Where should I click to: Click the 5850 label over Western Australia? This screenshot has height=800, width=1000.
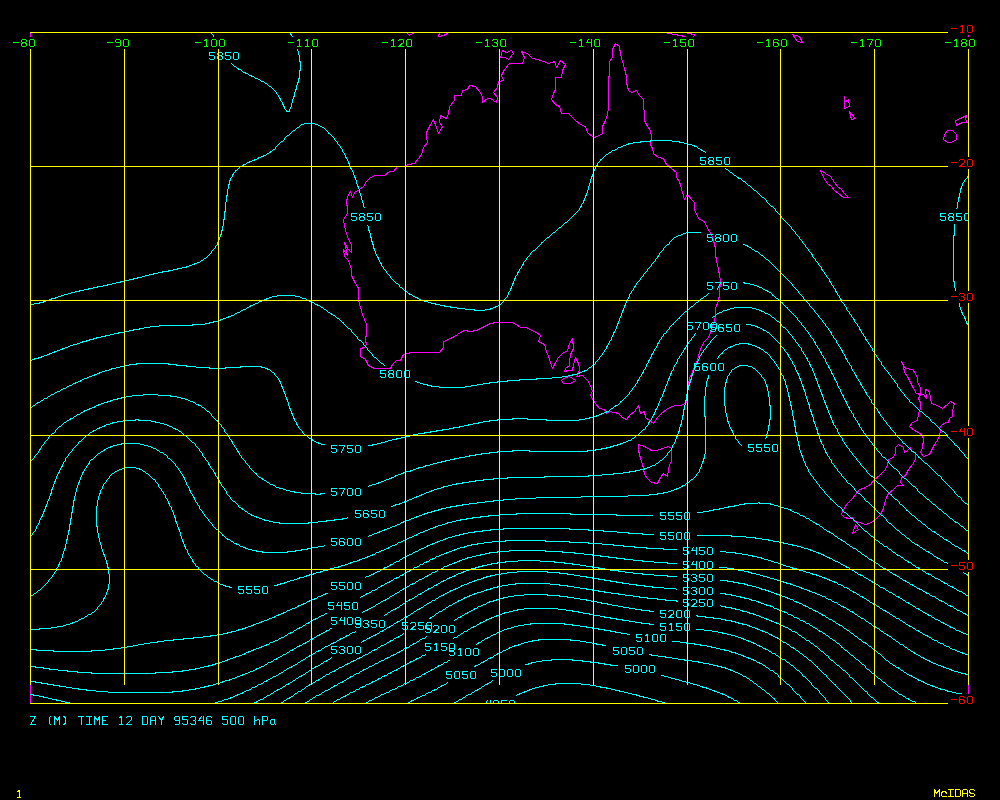tap(365, 217)
